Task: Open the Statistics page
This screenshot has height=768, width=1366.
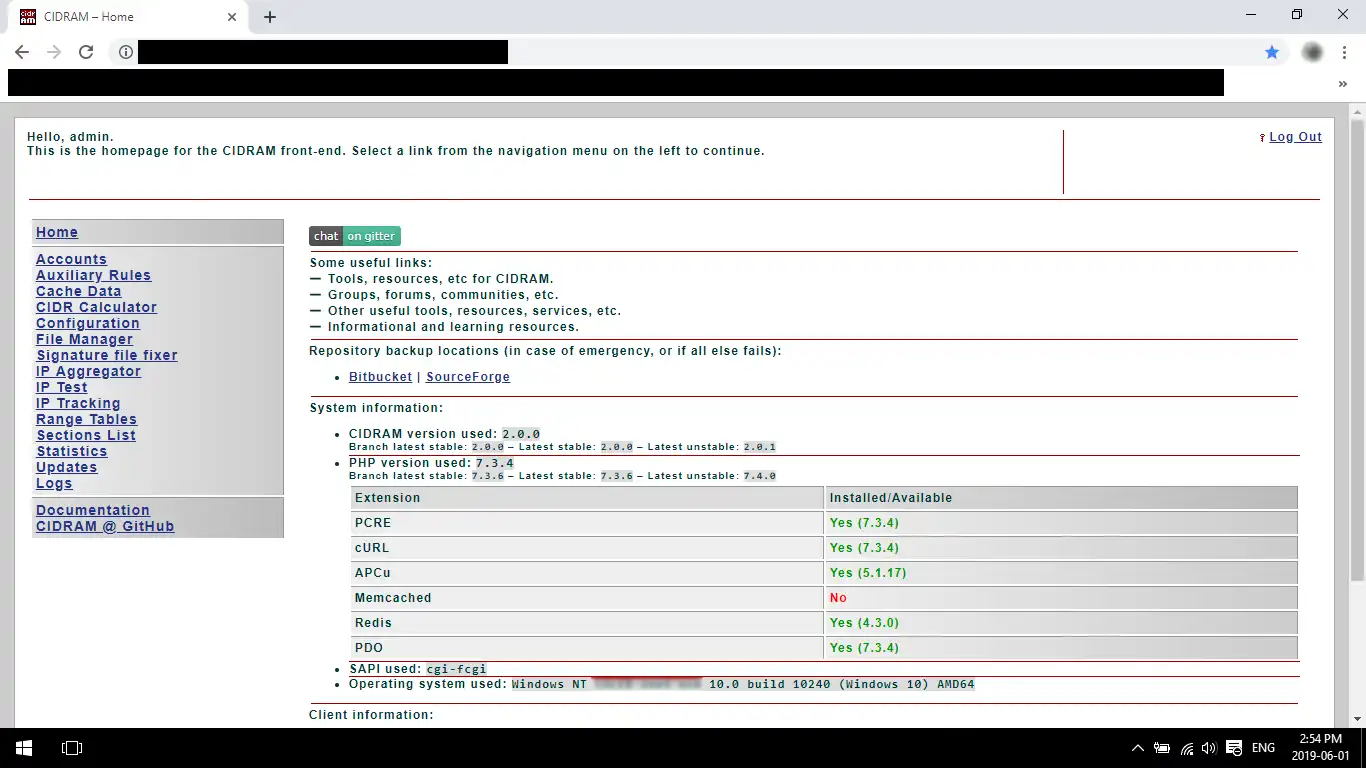Action: (72, 451)
